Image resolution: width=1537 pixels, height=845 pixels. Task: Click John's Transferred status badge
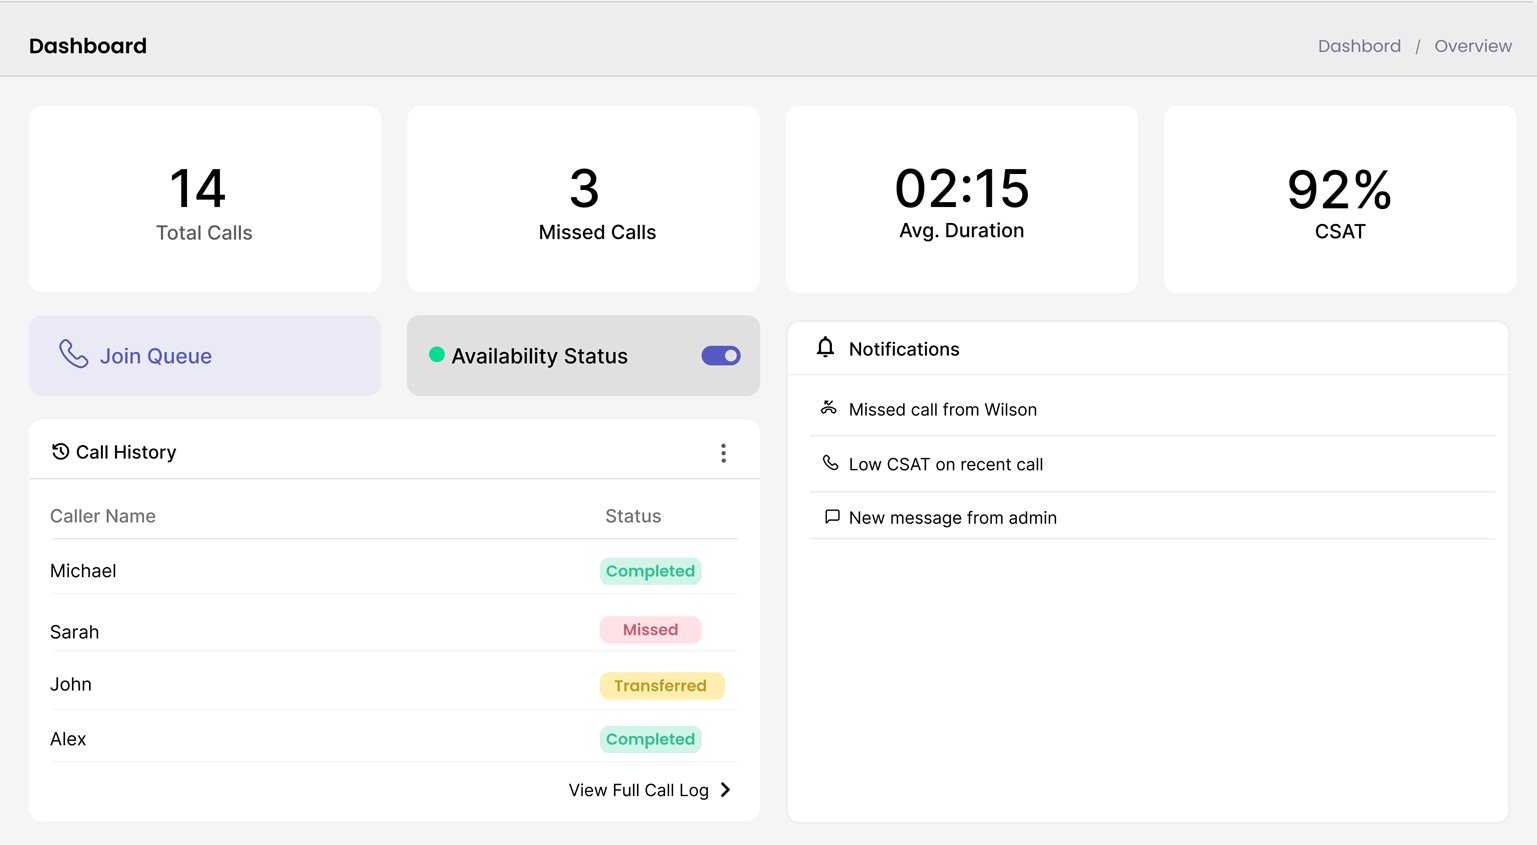[661, 686]
